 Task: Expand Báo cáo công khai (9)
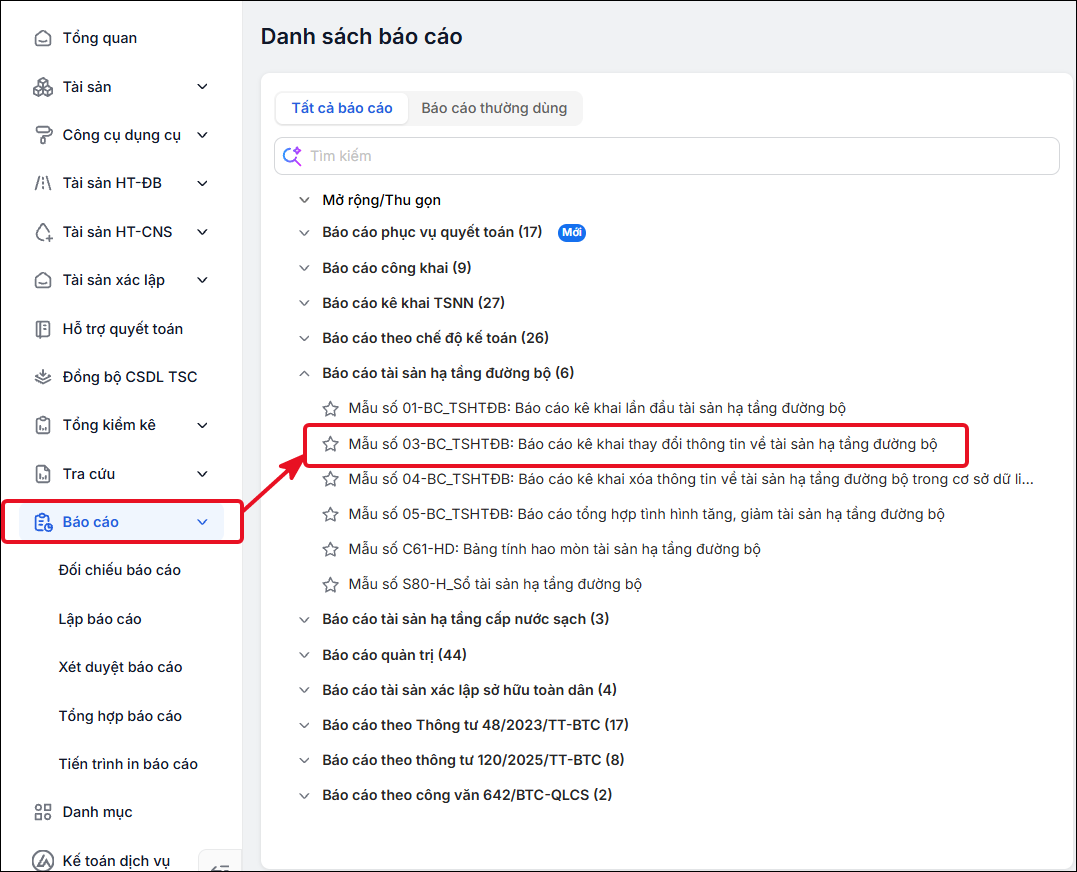[304, 268]
